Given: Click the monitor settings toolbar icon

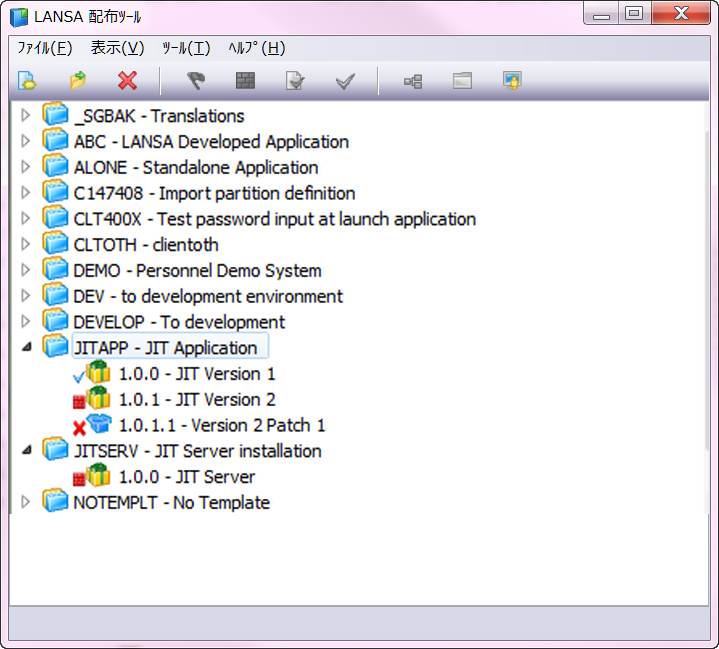Looking at the screenshot, I should (x=512, y=81).
